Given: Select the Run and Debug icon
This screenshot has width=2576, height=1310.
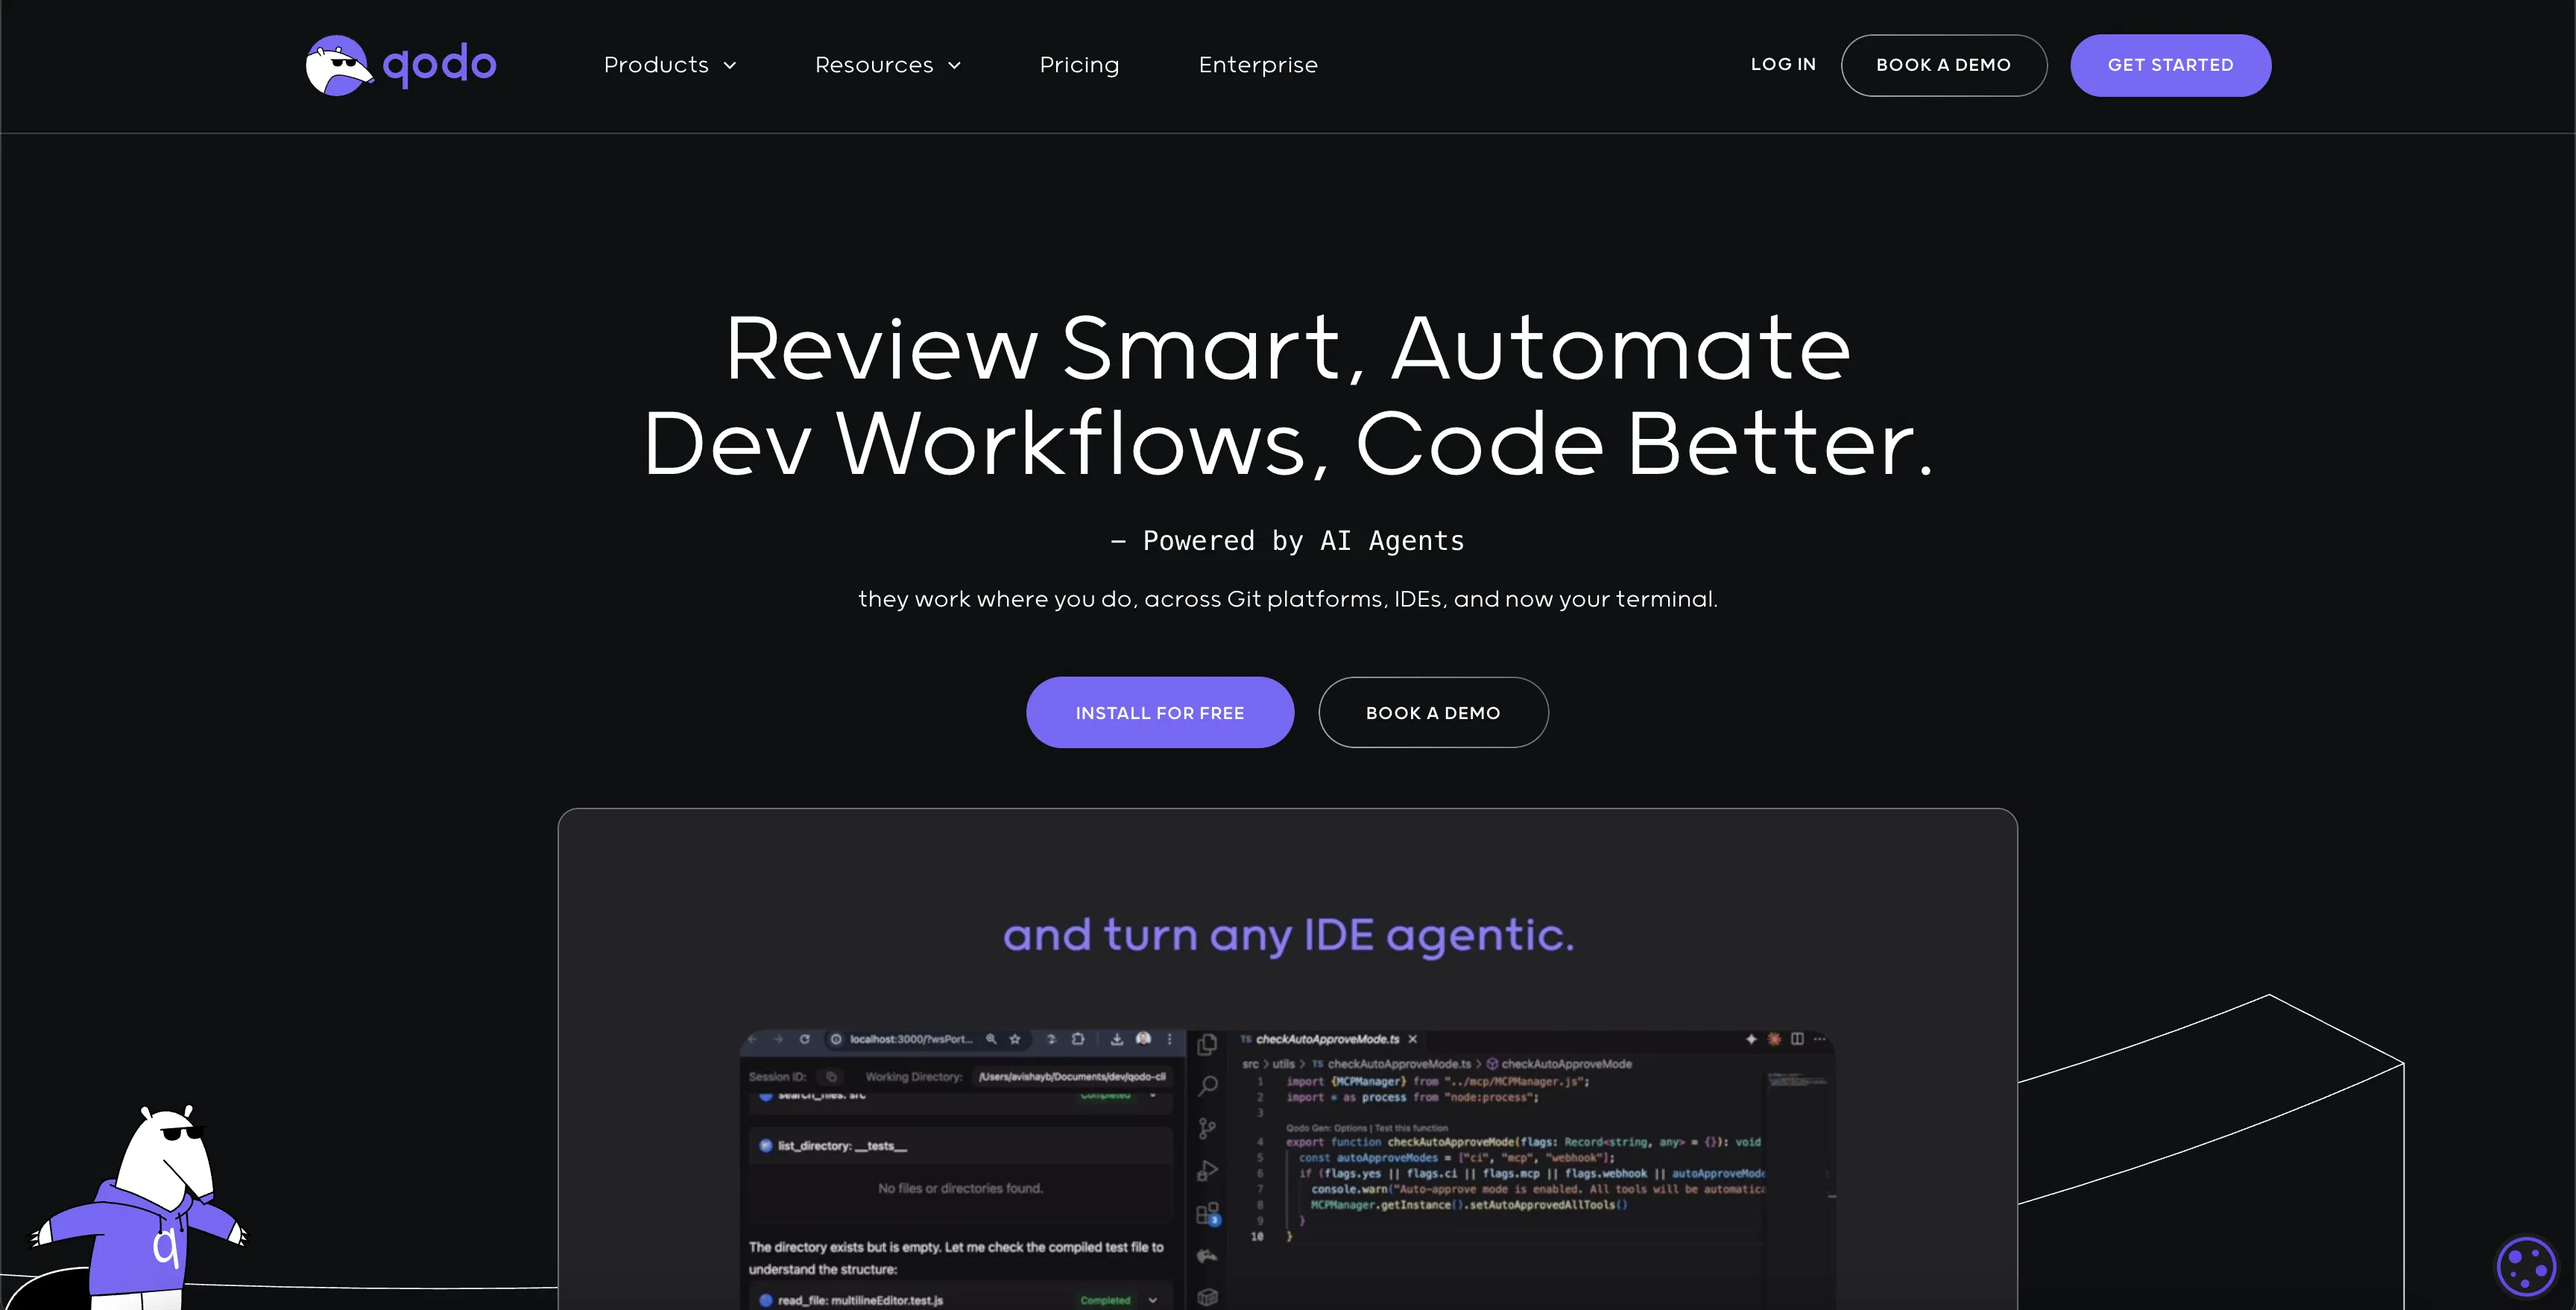Looking at the screenshot, I should click(1207, 1169).
